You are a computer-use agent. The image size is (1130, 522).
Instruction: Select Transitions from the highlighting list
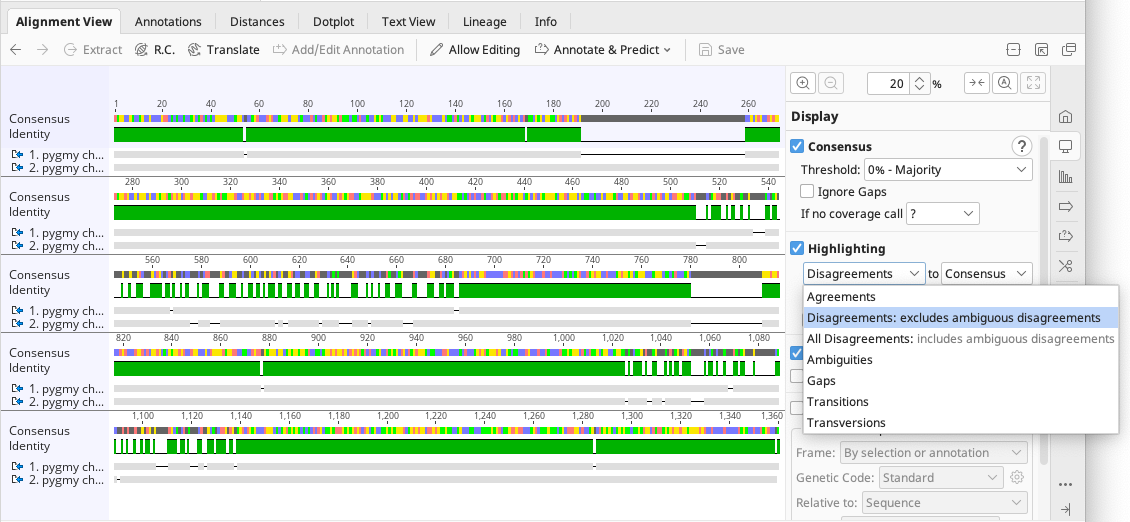[838, 402]
